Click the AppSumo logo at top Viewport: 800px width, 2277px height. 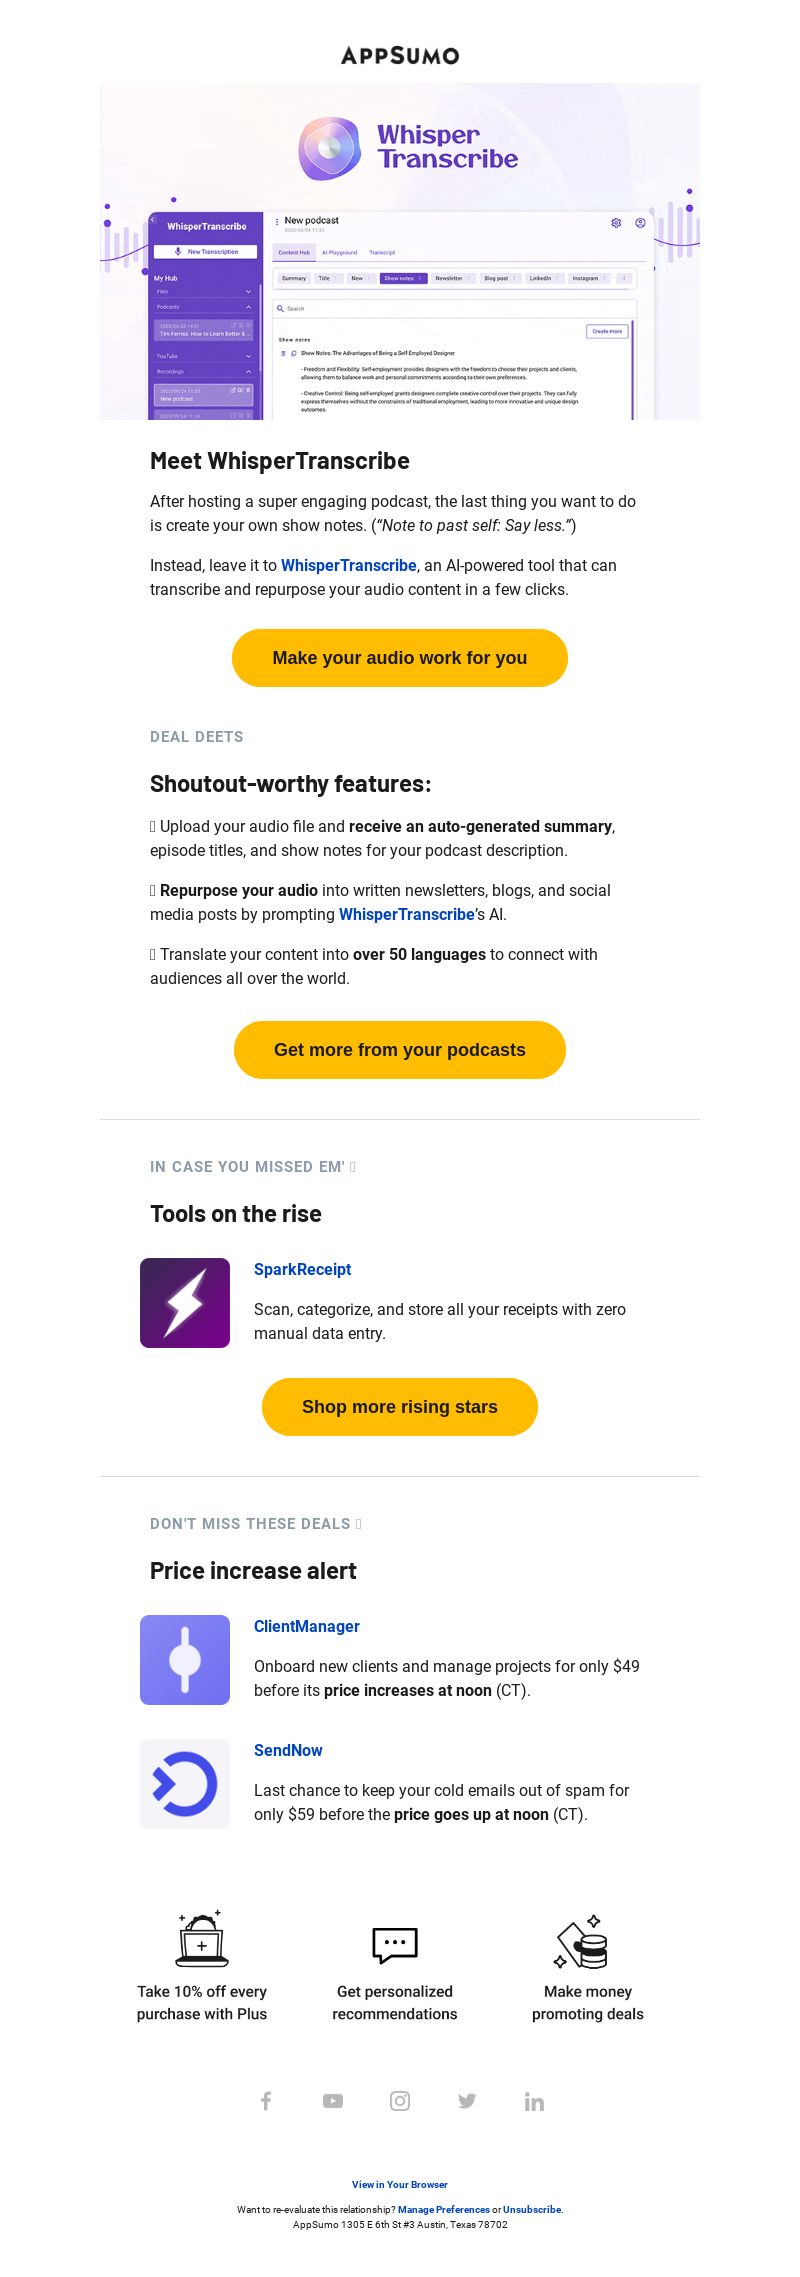(x=400, y=56)
